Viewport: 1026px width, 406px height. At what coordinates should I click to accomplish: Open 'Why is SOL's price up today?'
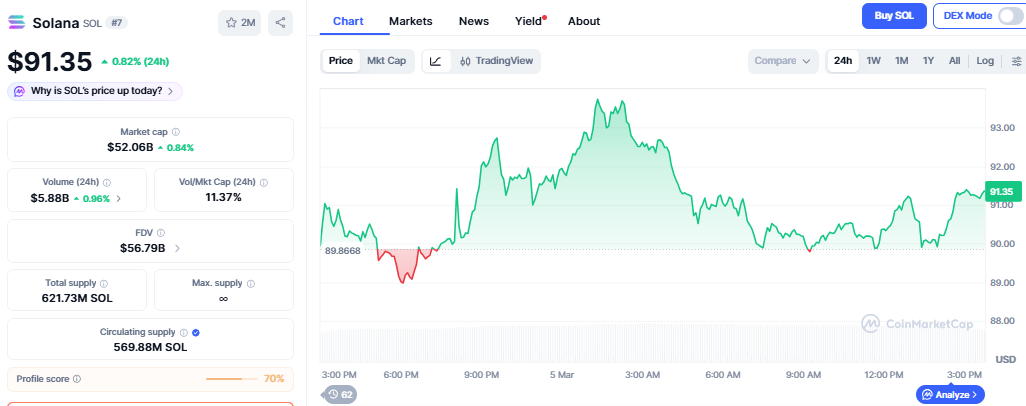tap(95, 91)
